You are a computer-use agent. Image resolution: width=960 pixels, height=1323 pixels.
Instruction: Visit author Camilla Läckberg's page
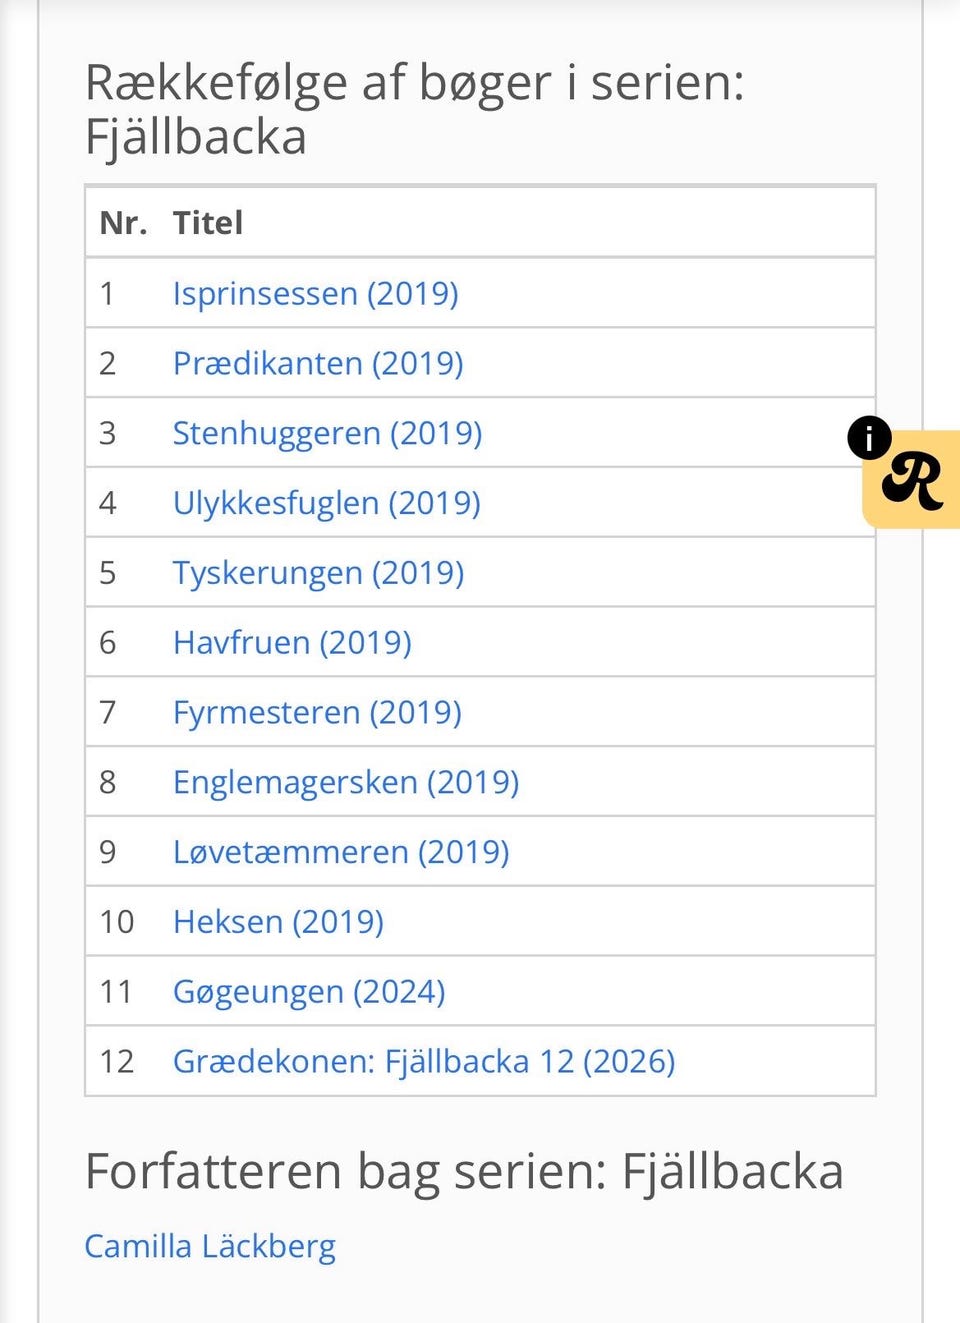[x=210, y=1247]
